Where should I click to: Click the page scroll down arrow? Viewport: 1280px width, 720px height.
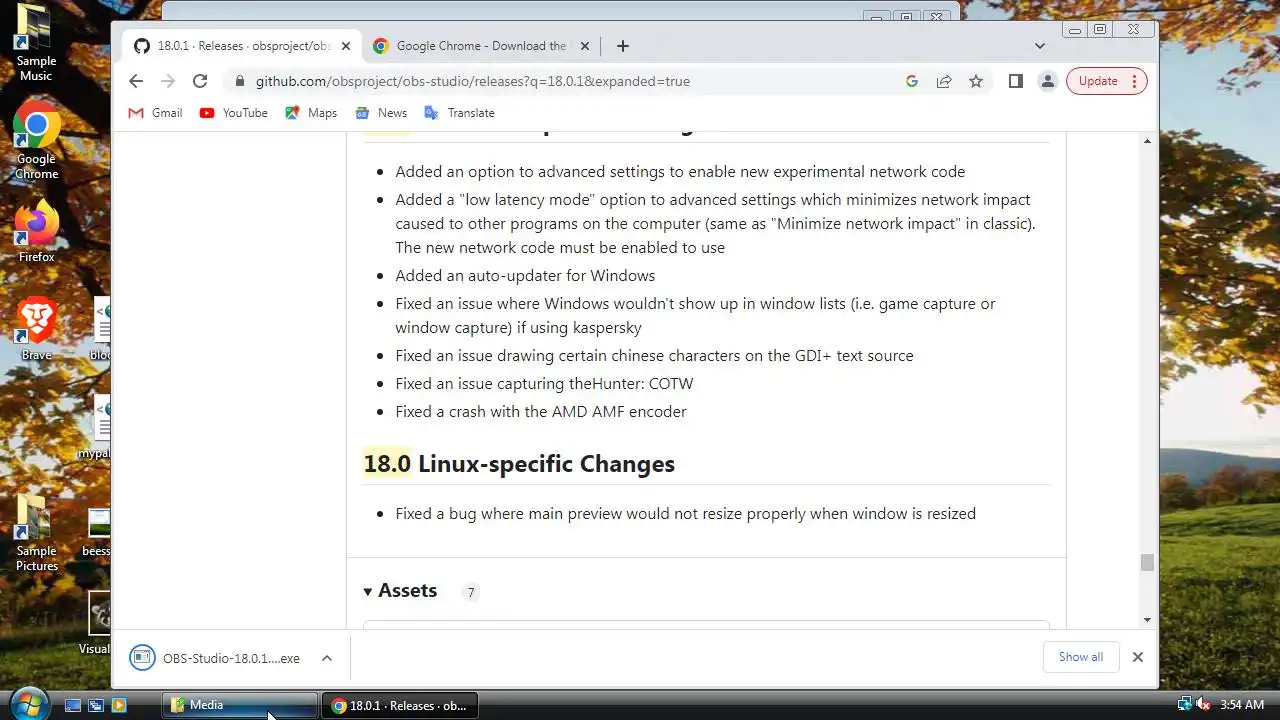1147,620
